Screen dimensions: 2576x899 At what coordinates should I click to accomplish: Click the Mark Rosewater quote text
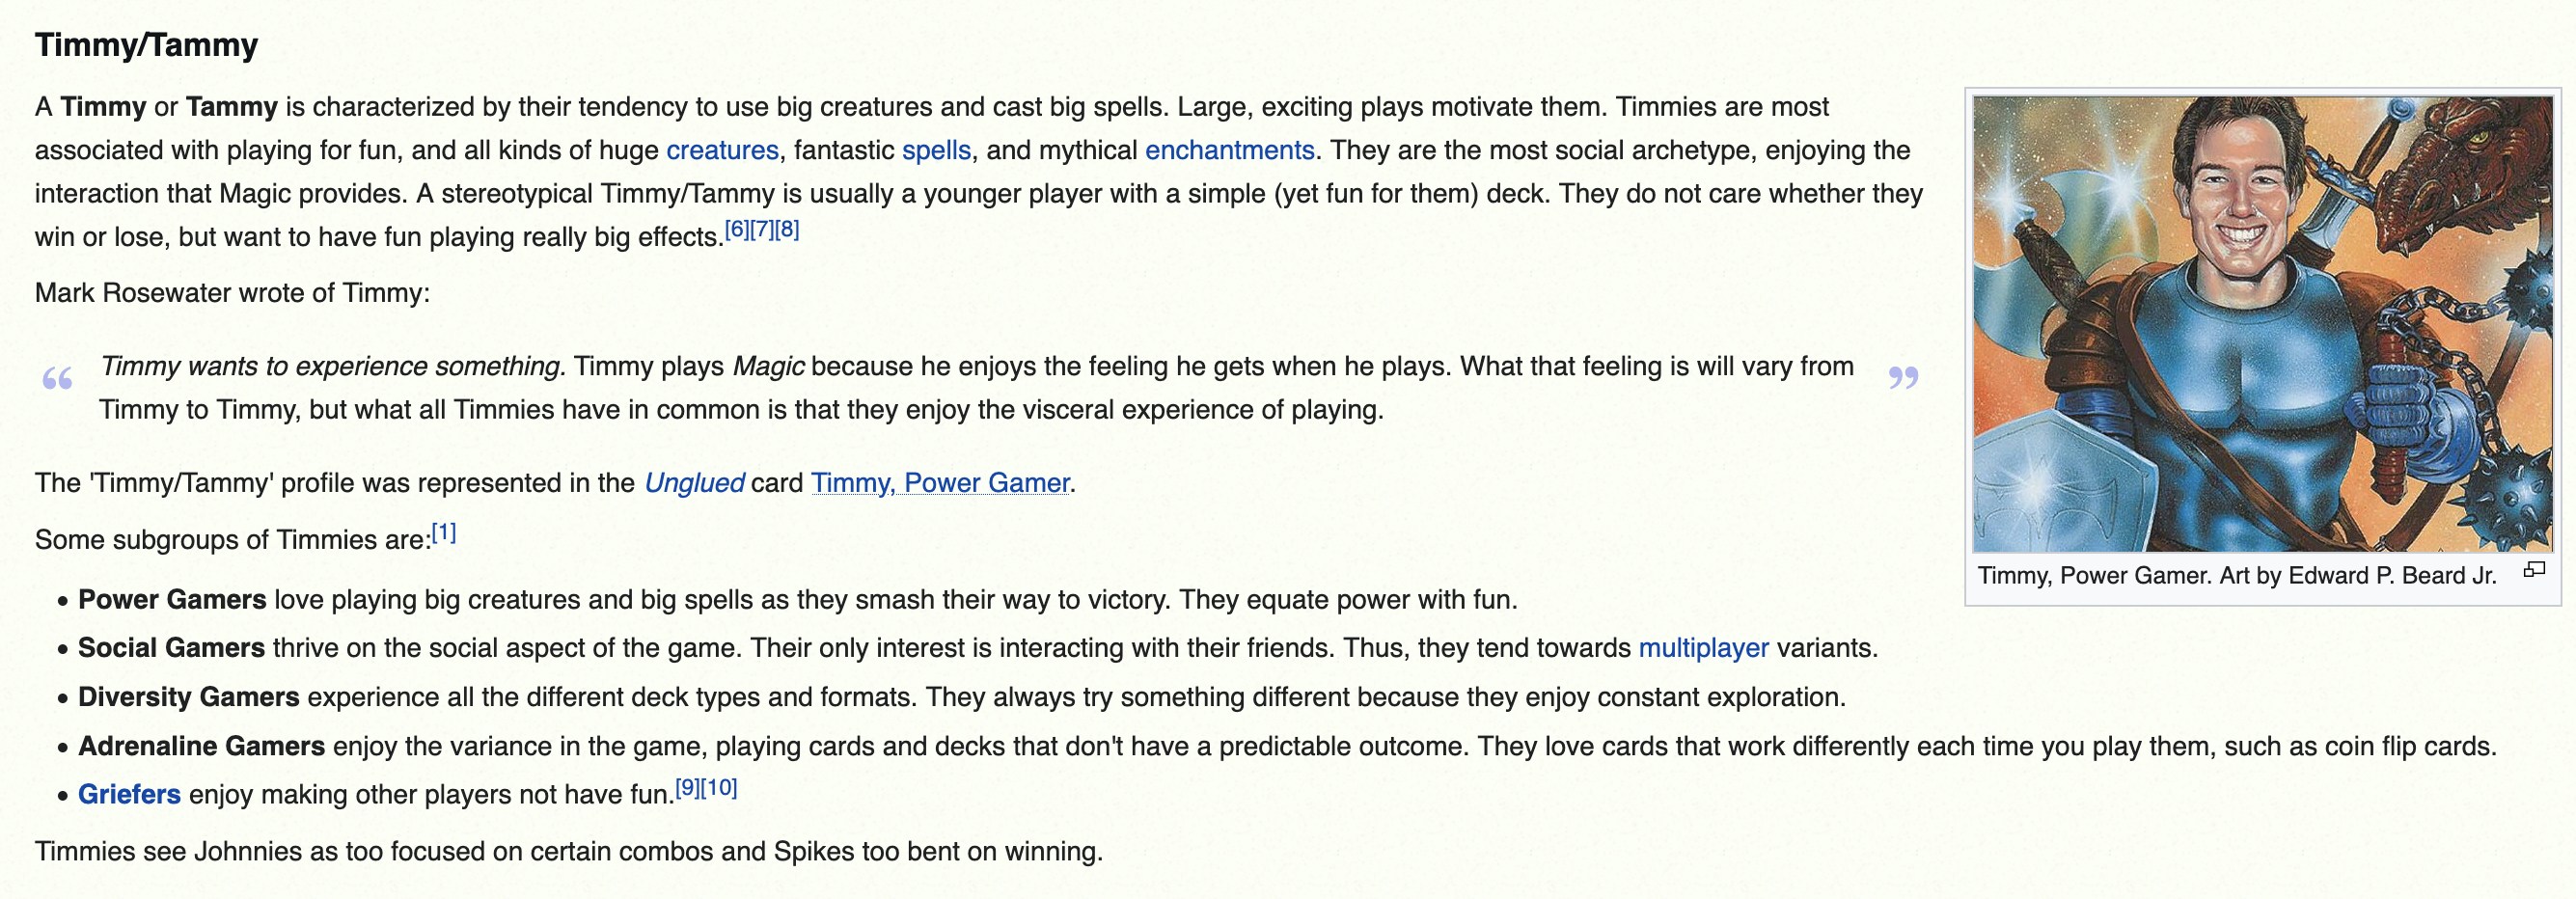point(977,388)
